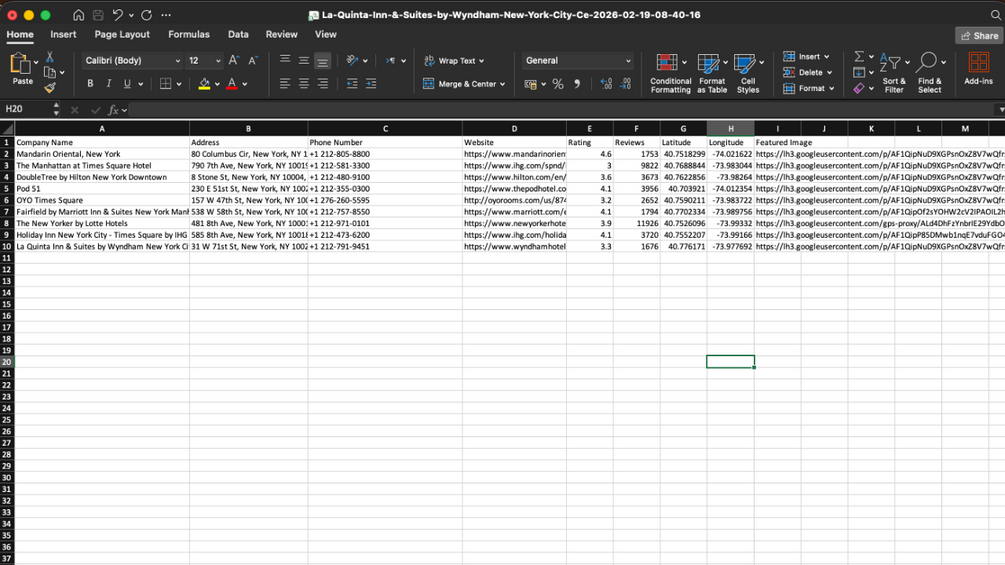This screenshot has height=565, width=1005.
Task: Click the Redo arrow in title bar
Action: pos(146,15)
